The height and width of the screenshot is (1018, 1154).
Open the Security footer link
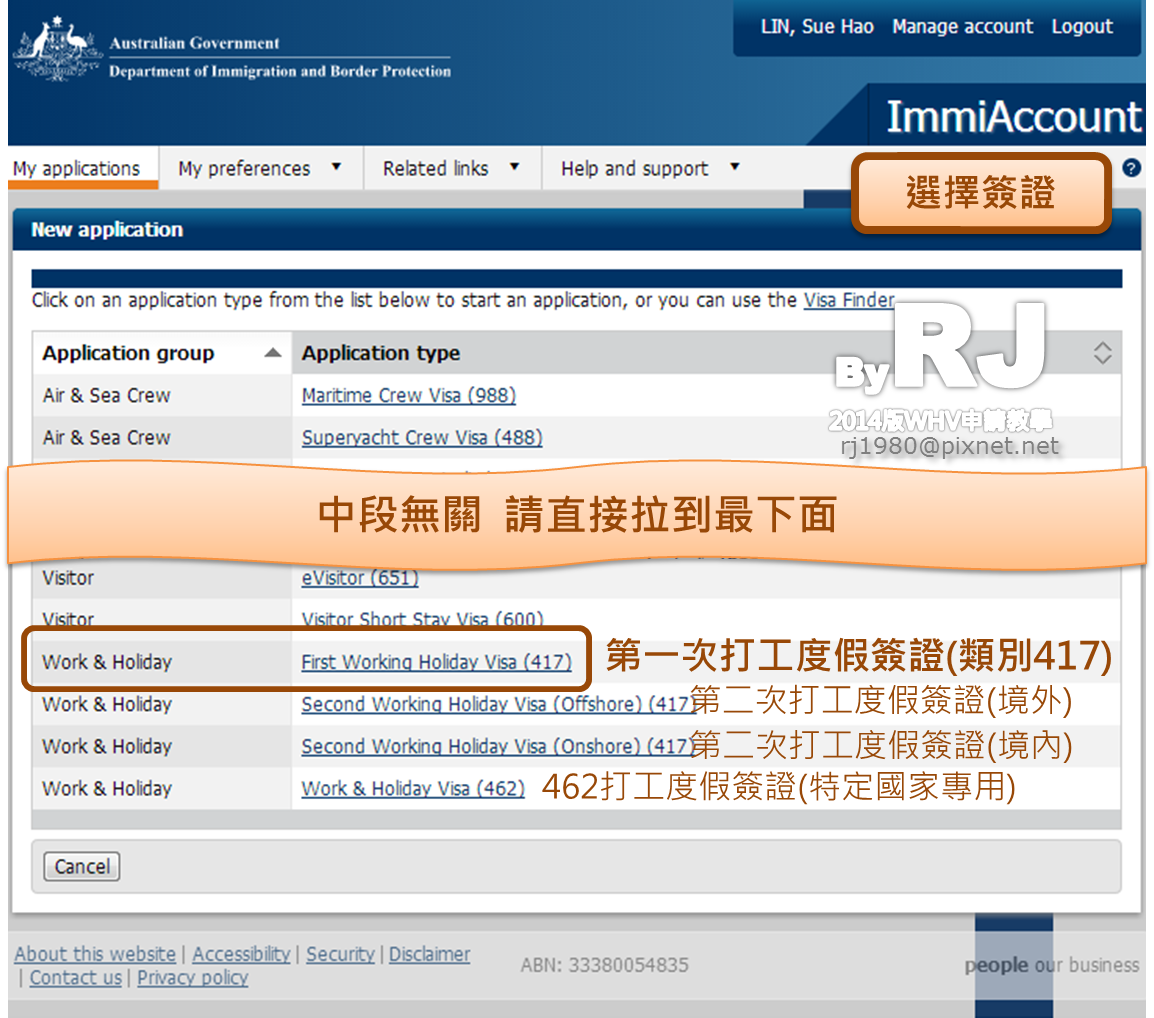pyautogui.click(x=340, y=954)
